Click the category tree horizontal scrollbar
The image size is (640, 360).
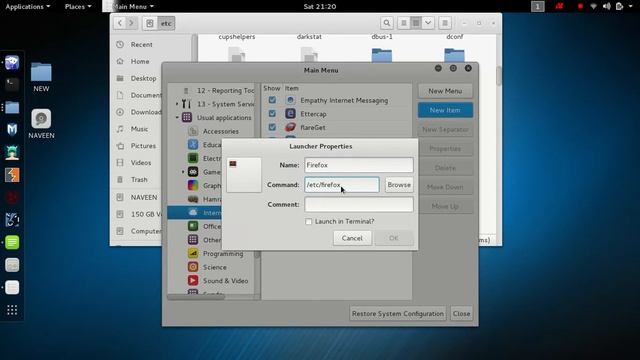196,297
